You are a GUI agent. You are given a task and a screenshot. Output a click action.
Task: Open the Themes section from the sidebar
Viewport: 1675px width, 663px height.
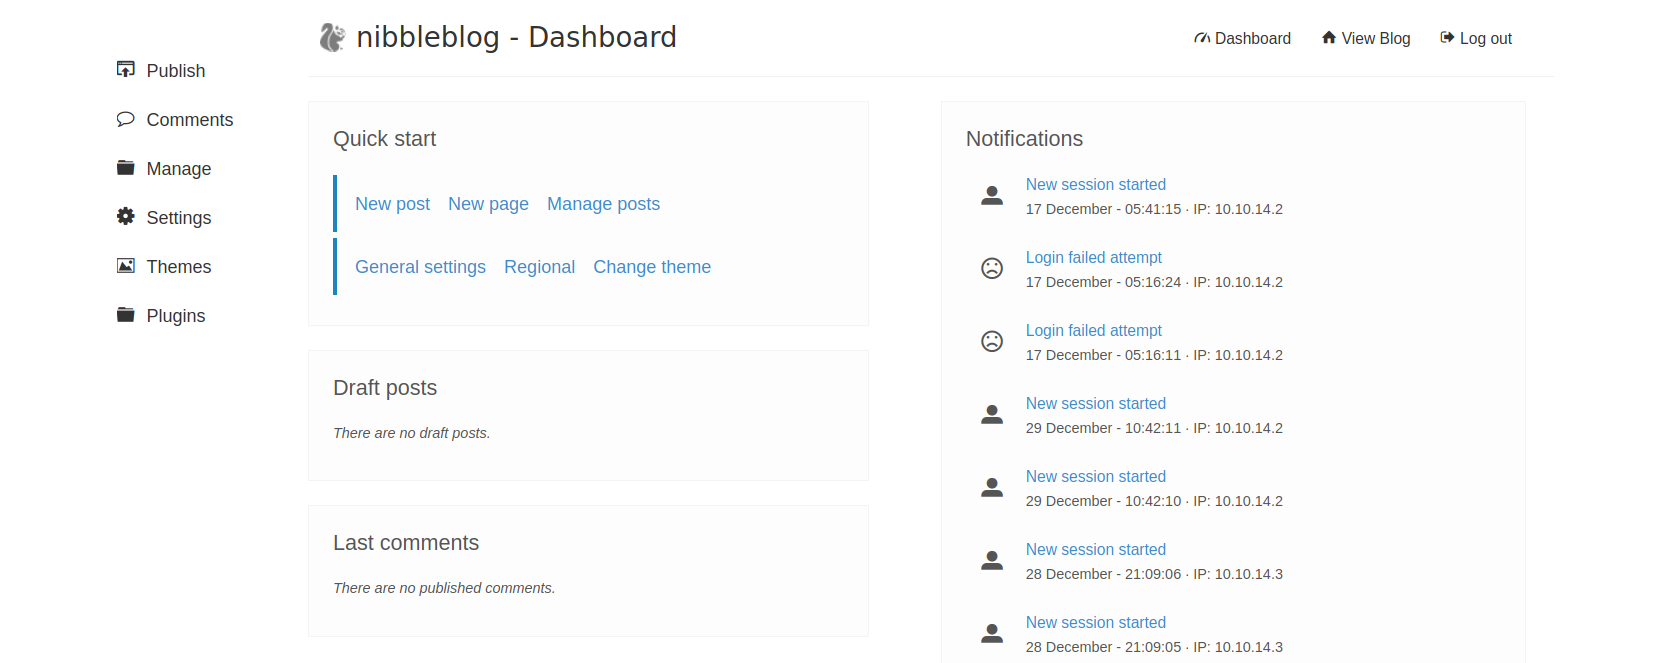pos(178,267)
